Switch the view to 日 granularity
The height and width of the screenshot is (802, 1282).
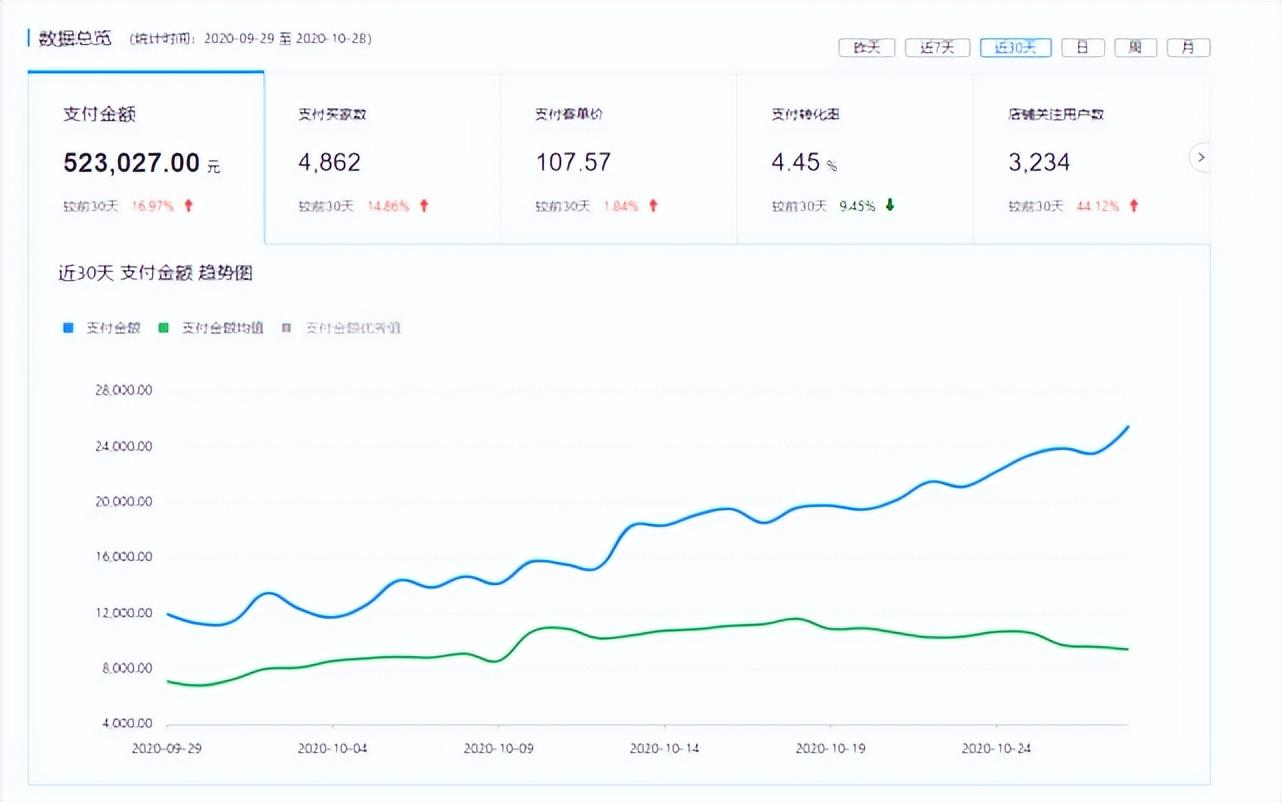point(1083,48)
